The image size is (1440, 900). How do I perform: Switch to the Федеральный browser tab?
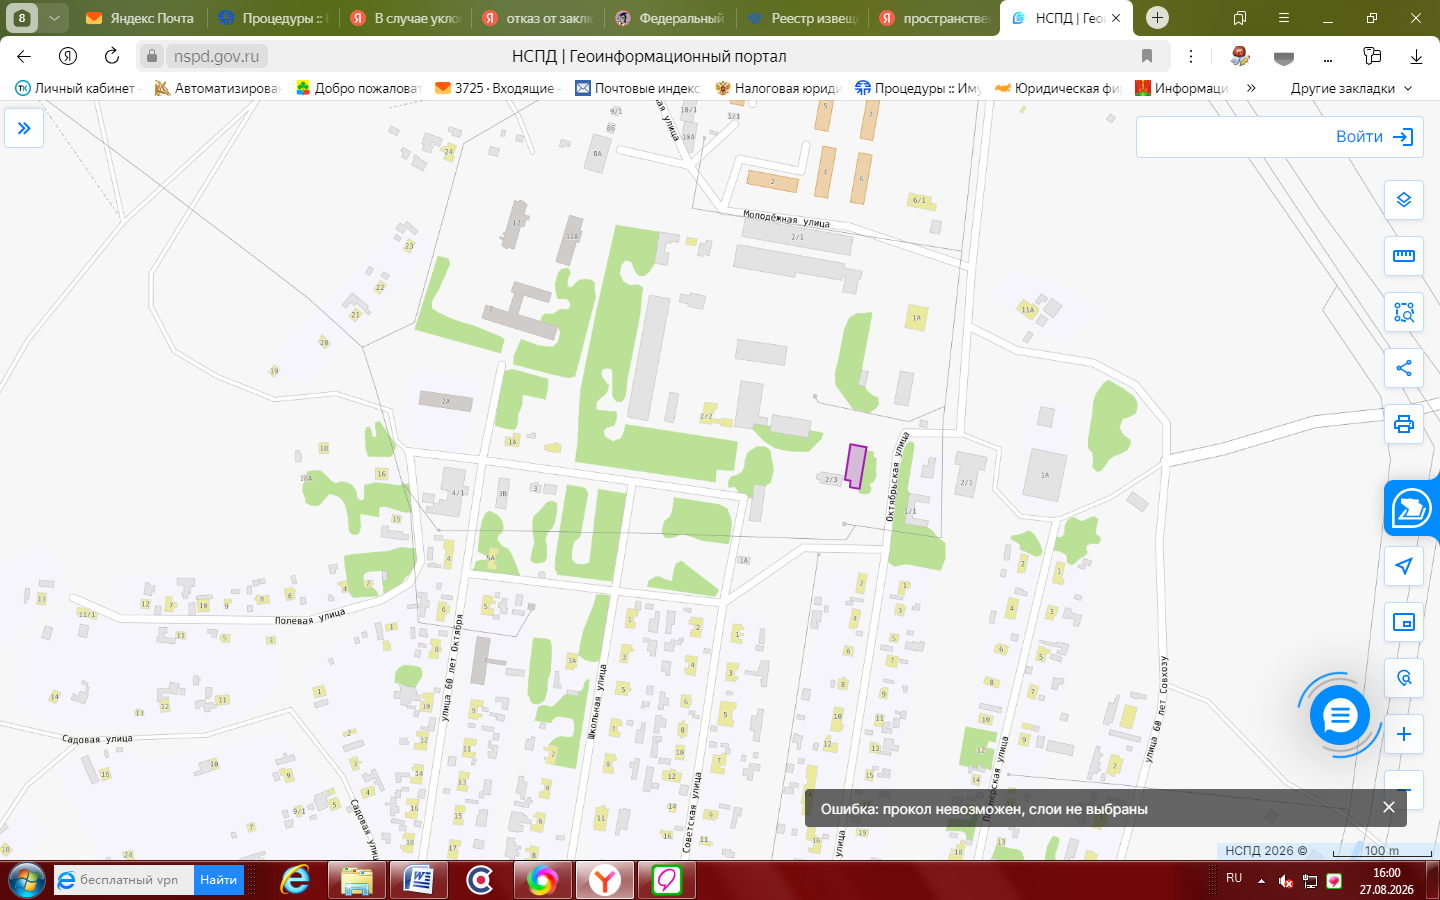pyautogui.click(x=670, y=18)
